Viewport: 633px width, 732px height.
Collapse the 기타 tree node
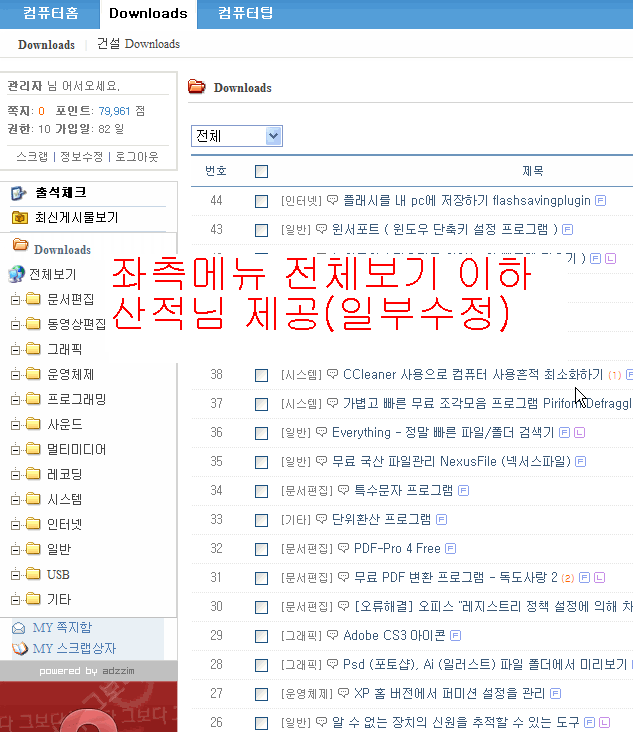(x=15, y=600)
